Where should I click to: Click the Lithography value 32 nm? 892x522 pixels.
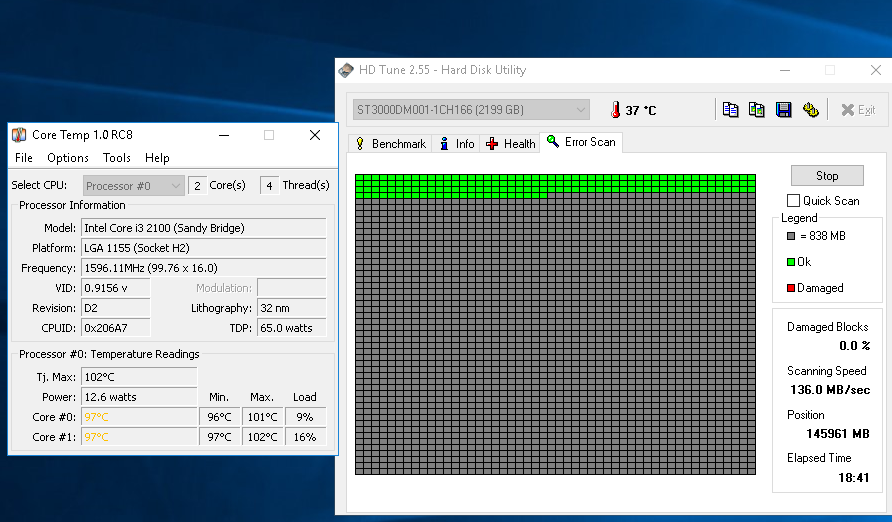coord(292,308)
